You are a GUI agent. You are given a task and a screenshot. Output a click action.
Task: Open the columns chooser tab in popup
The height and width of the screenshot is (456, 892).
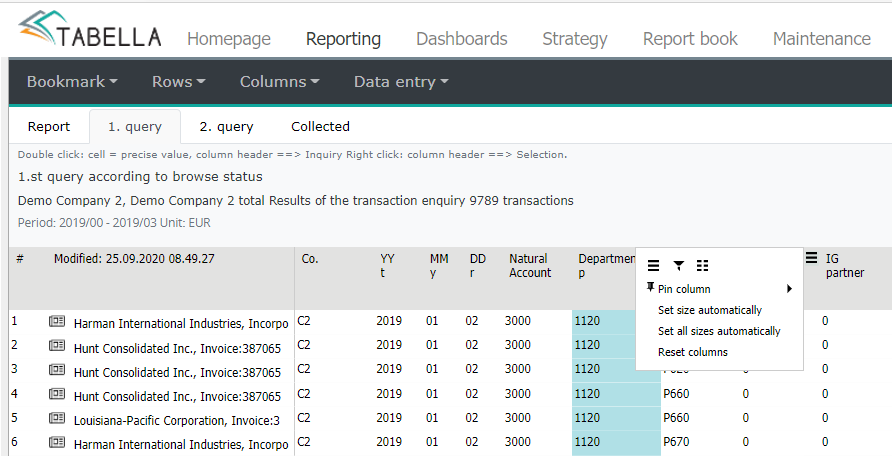click(703, 266)
